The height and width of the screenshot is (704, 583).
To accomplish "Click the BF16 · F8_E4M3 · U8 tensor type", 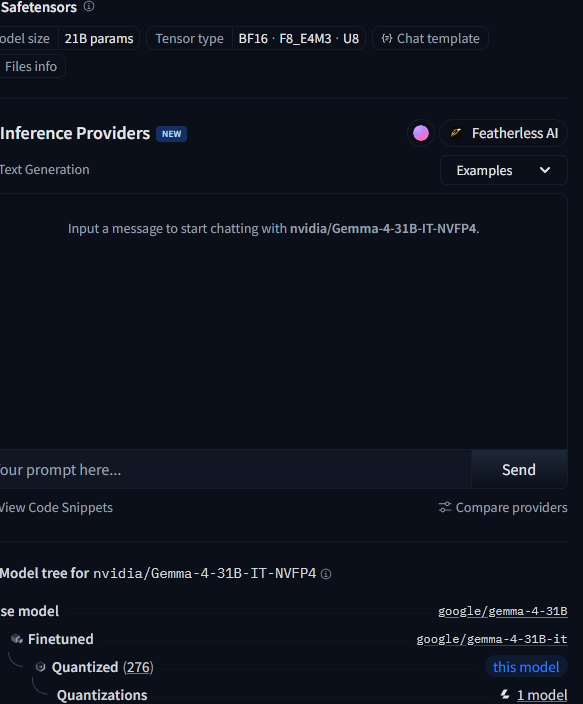I will coord(299,39).
